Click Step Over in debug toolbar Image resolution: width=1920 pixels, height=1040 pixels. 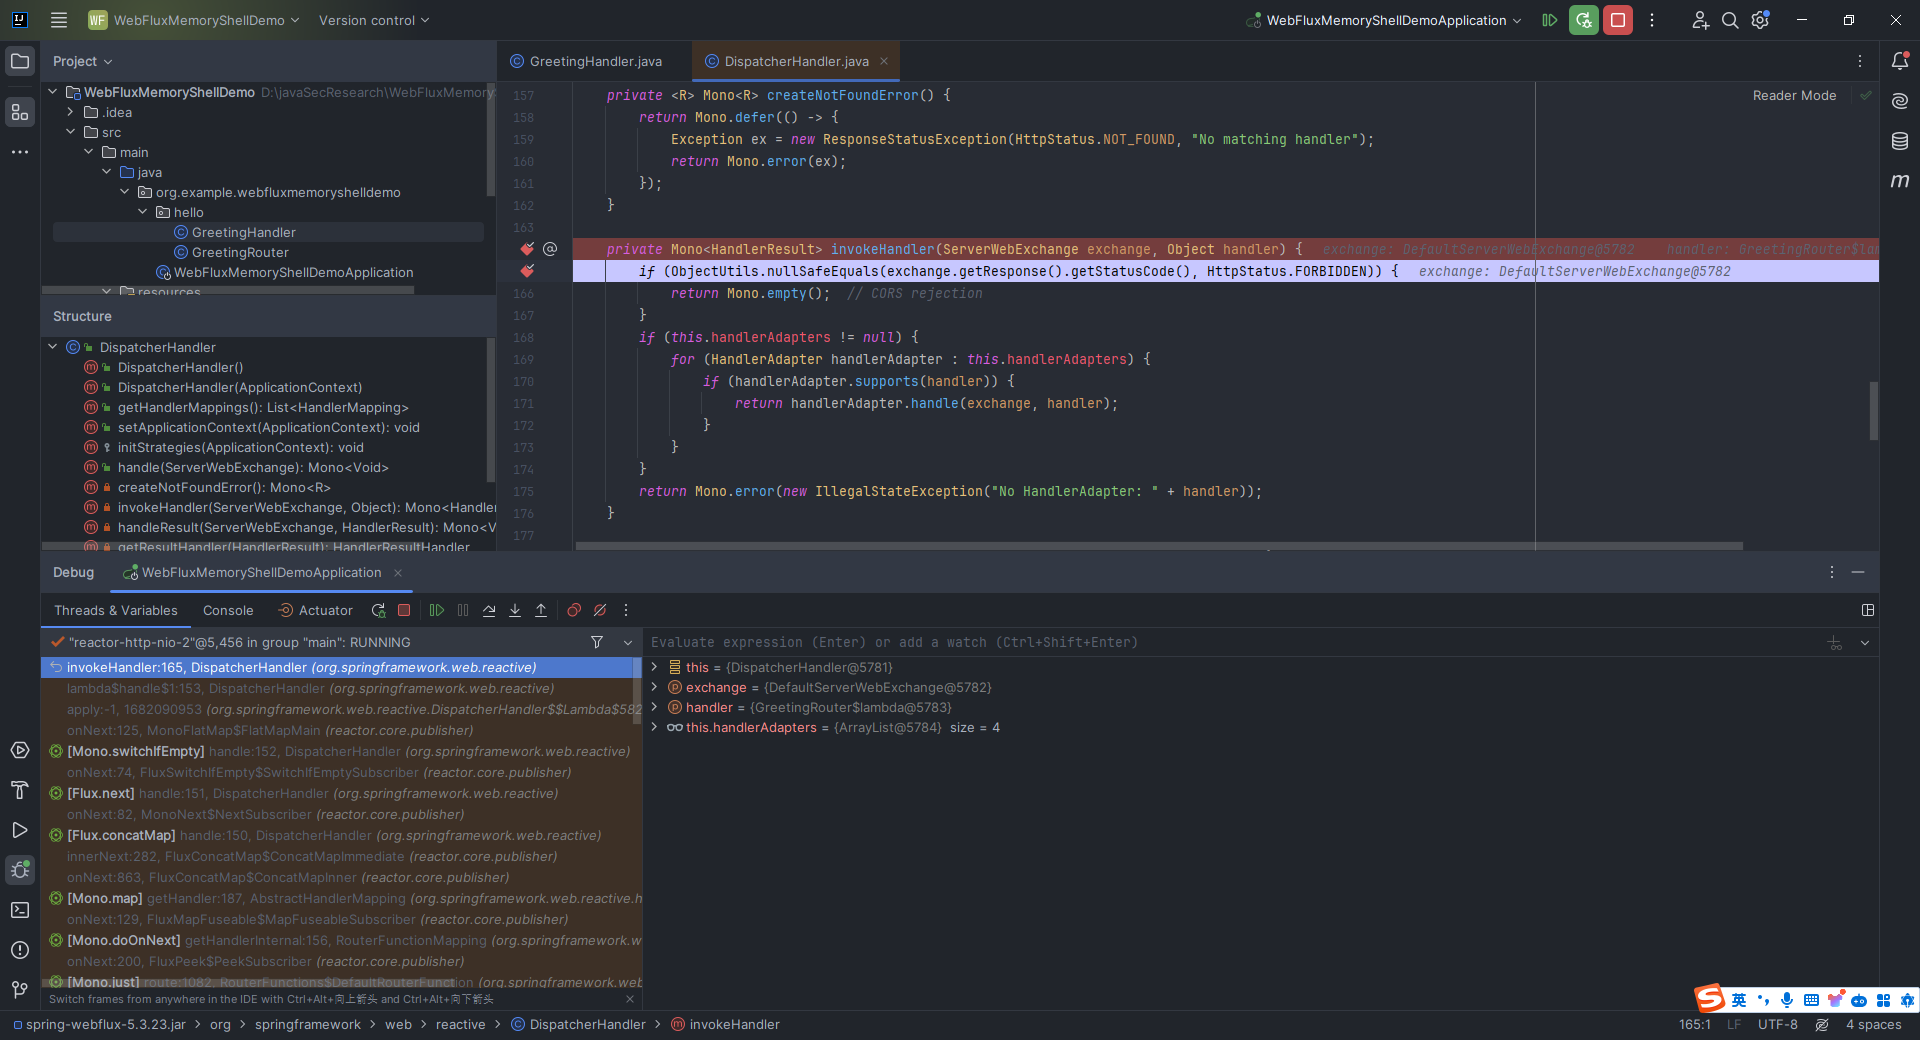coord(489,610)
